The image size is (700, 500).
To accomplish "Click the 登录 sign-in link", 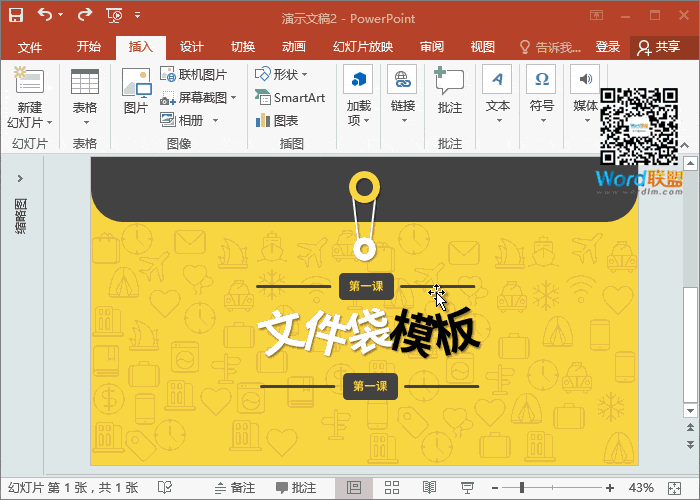I will tap(608, 47).
